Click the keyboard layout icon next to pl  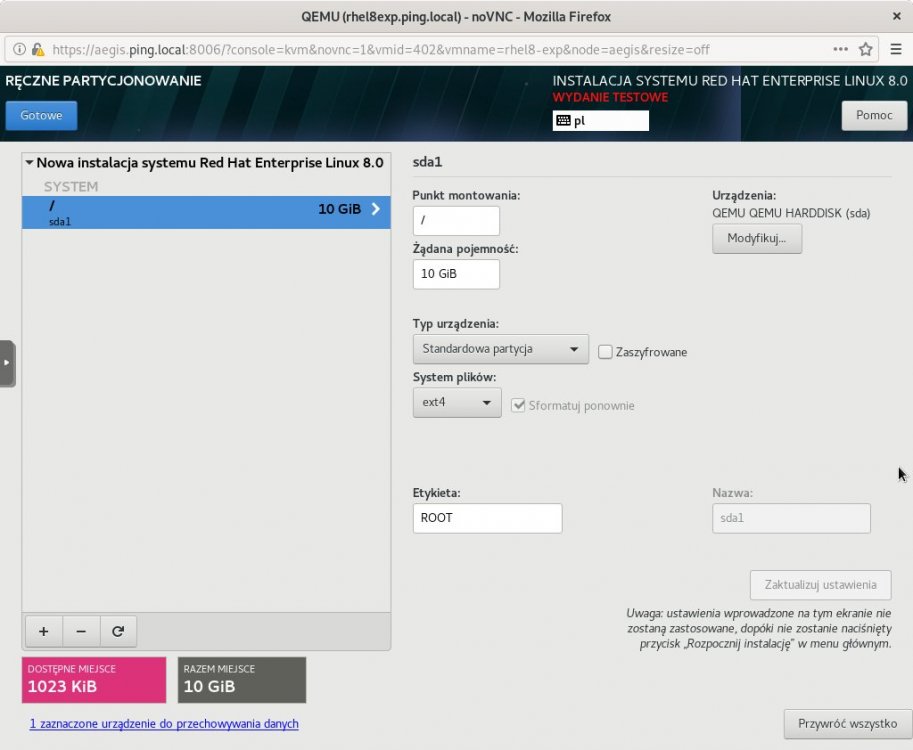point(563,121)
